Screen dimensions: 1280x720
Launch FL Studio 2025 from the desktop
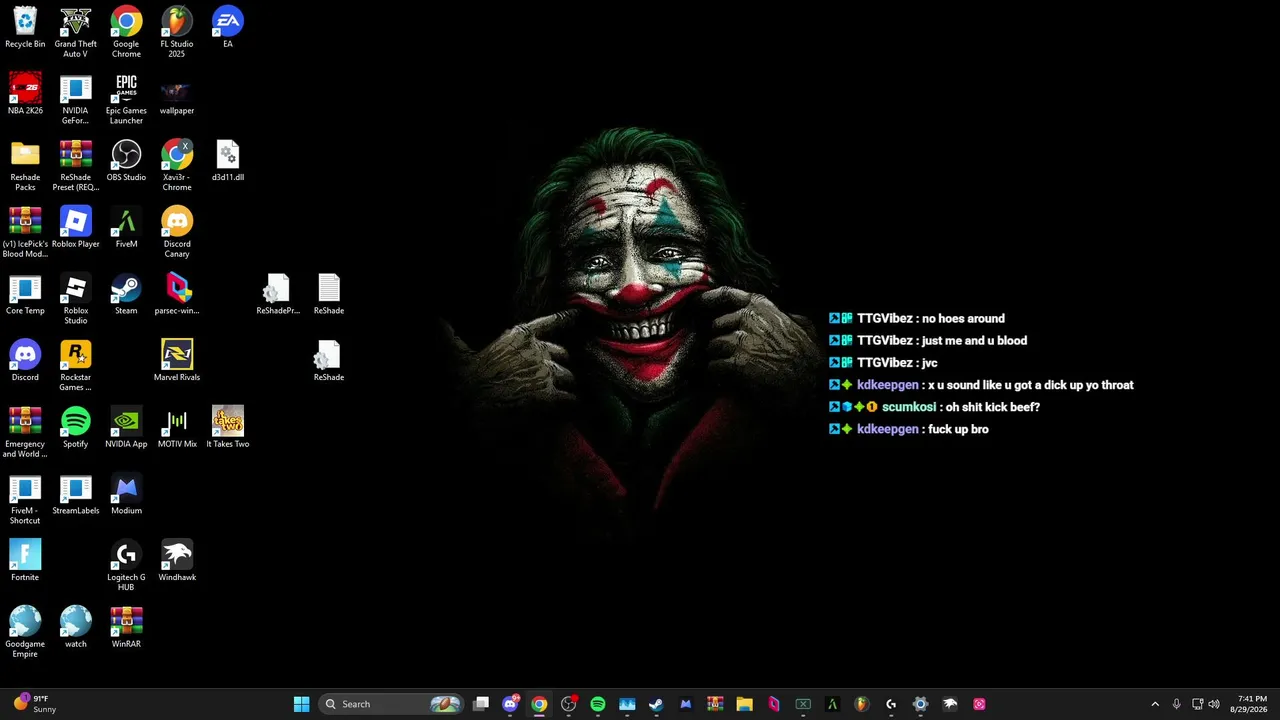[x=177, y=33]
